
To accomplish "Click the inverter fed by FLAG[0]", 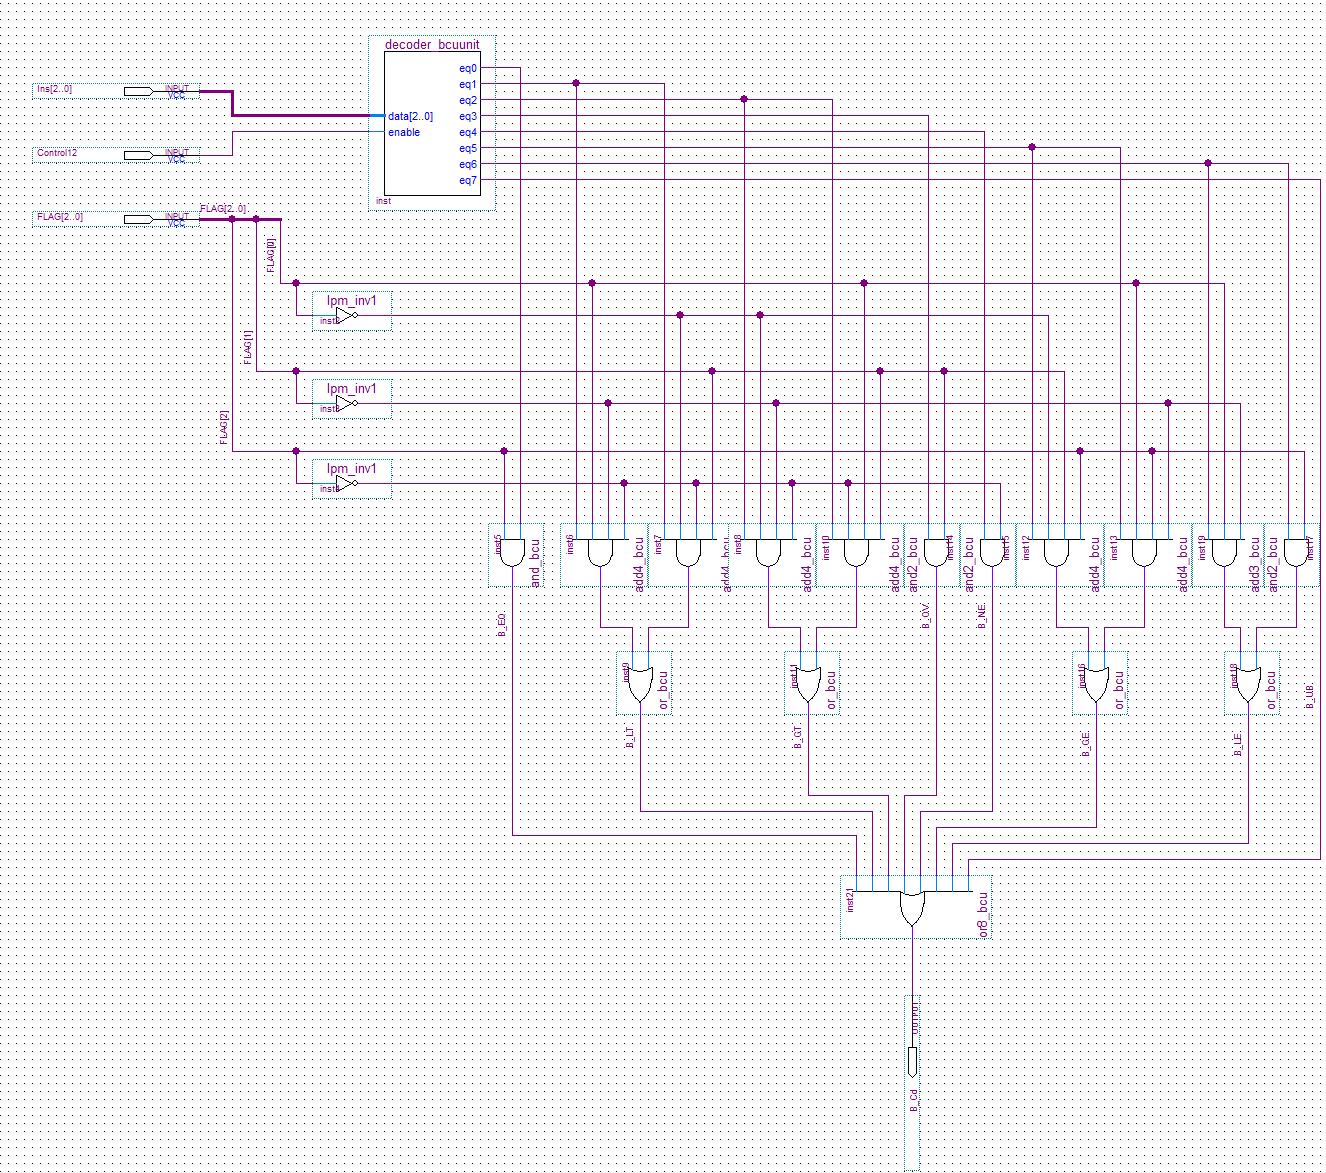I will pyautogui.click(x=346, y=316).
